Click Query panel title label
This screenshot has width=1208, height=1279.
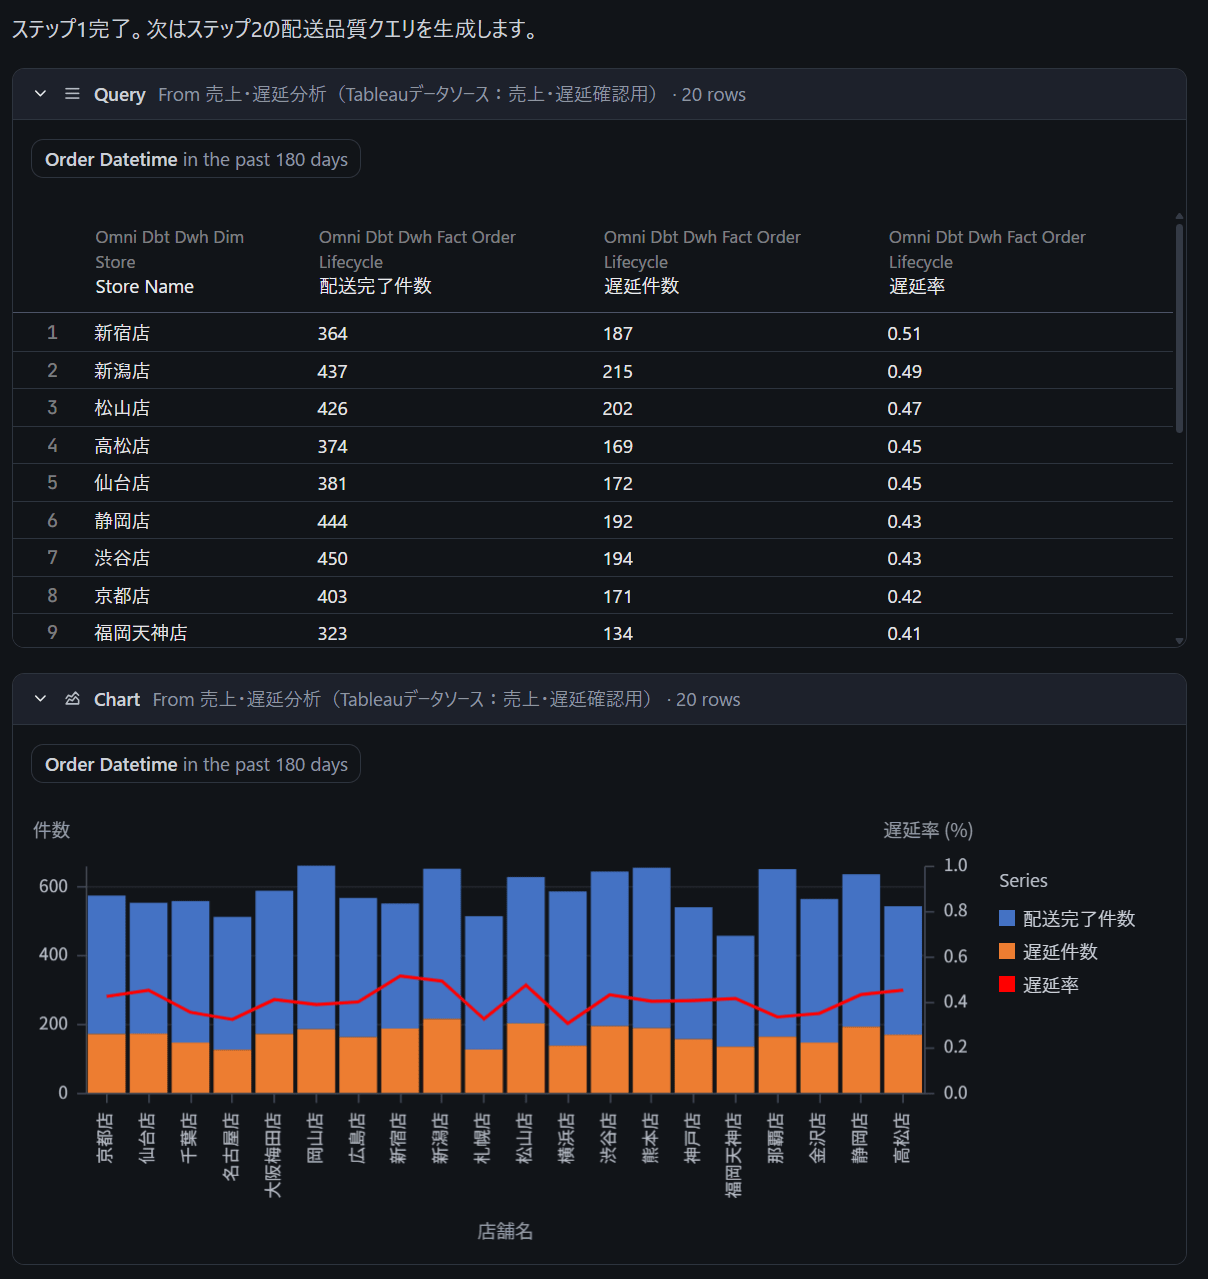(120, 95)
